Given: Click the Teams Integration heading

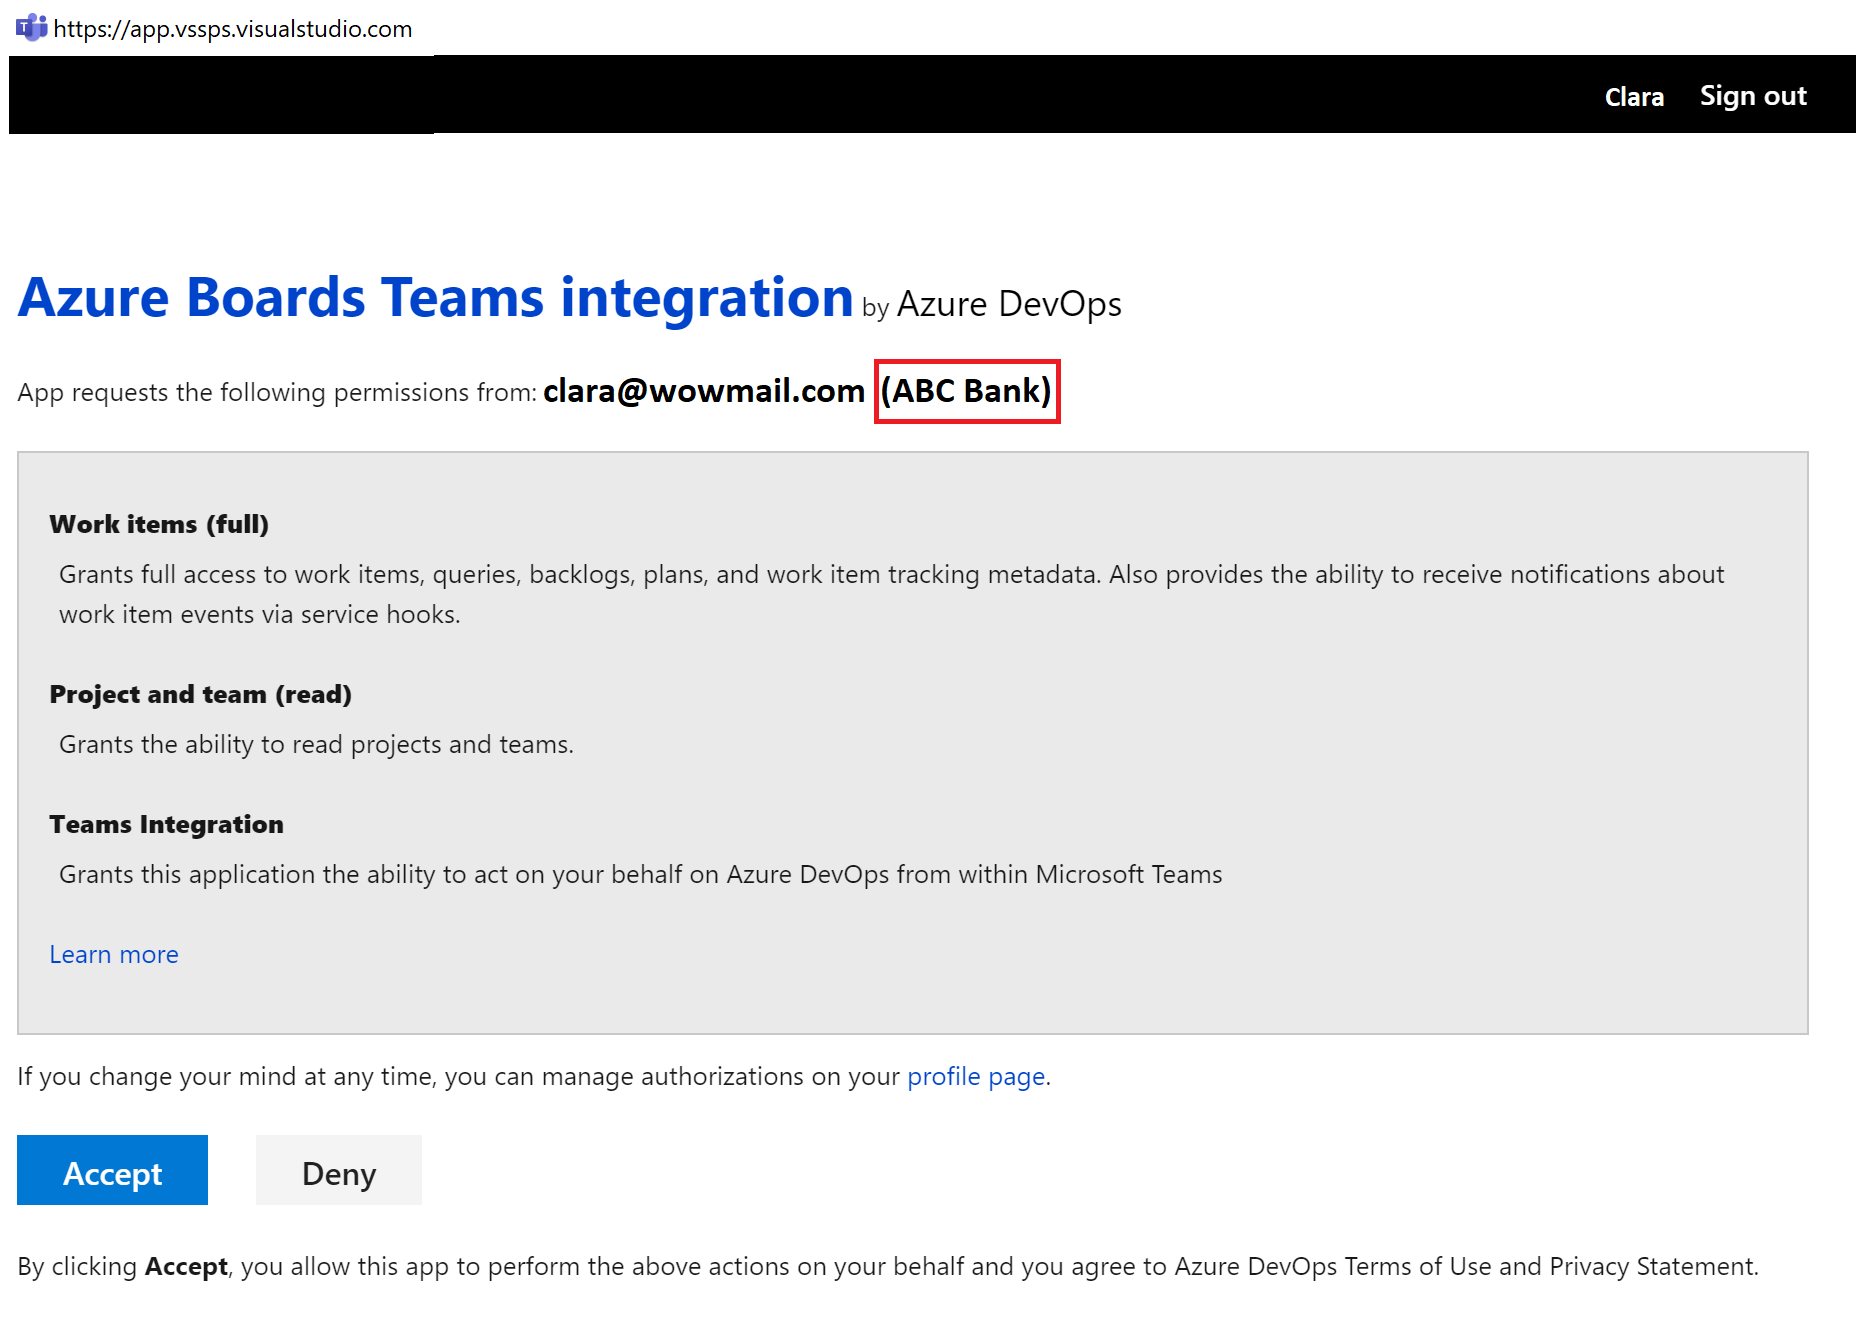Looking at the screenshot, I should pos(166,824).
